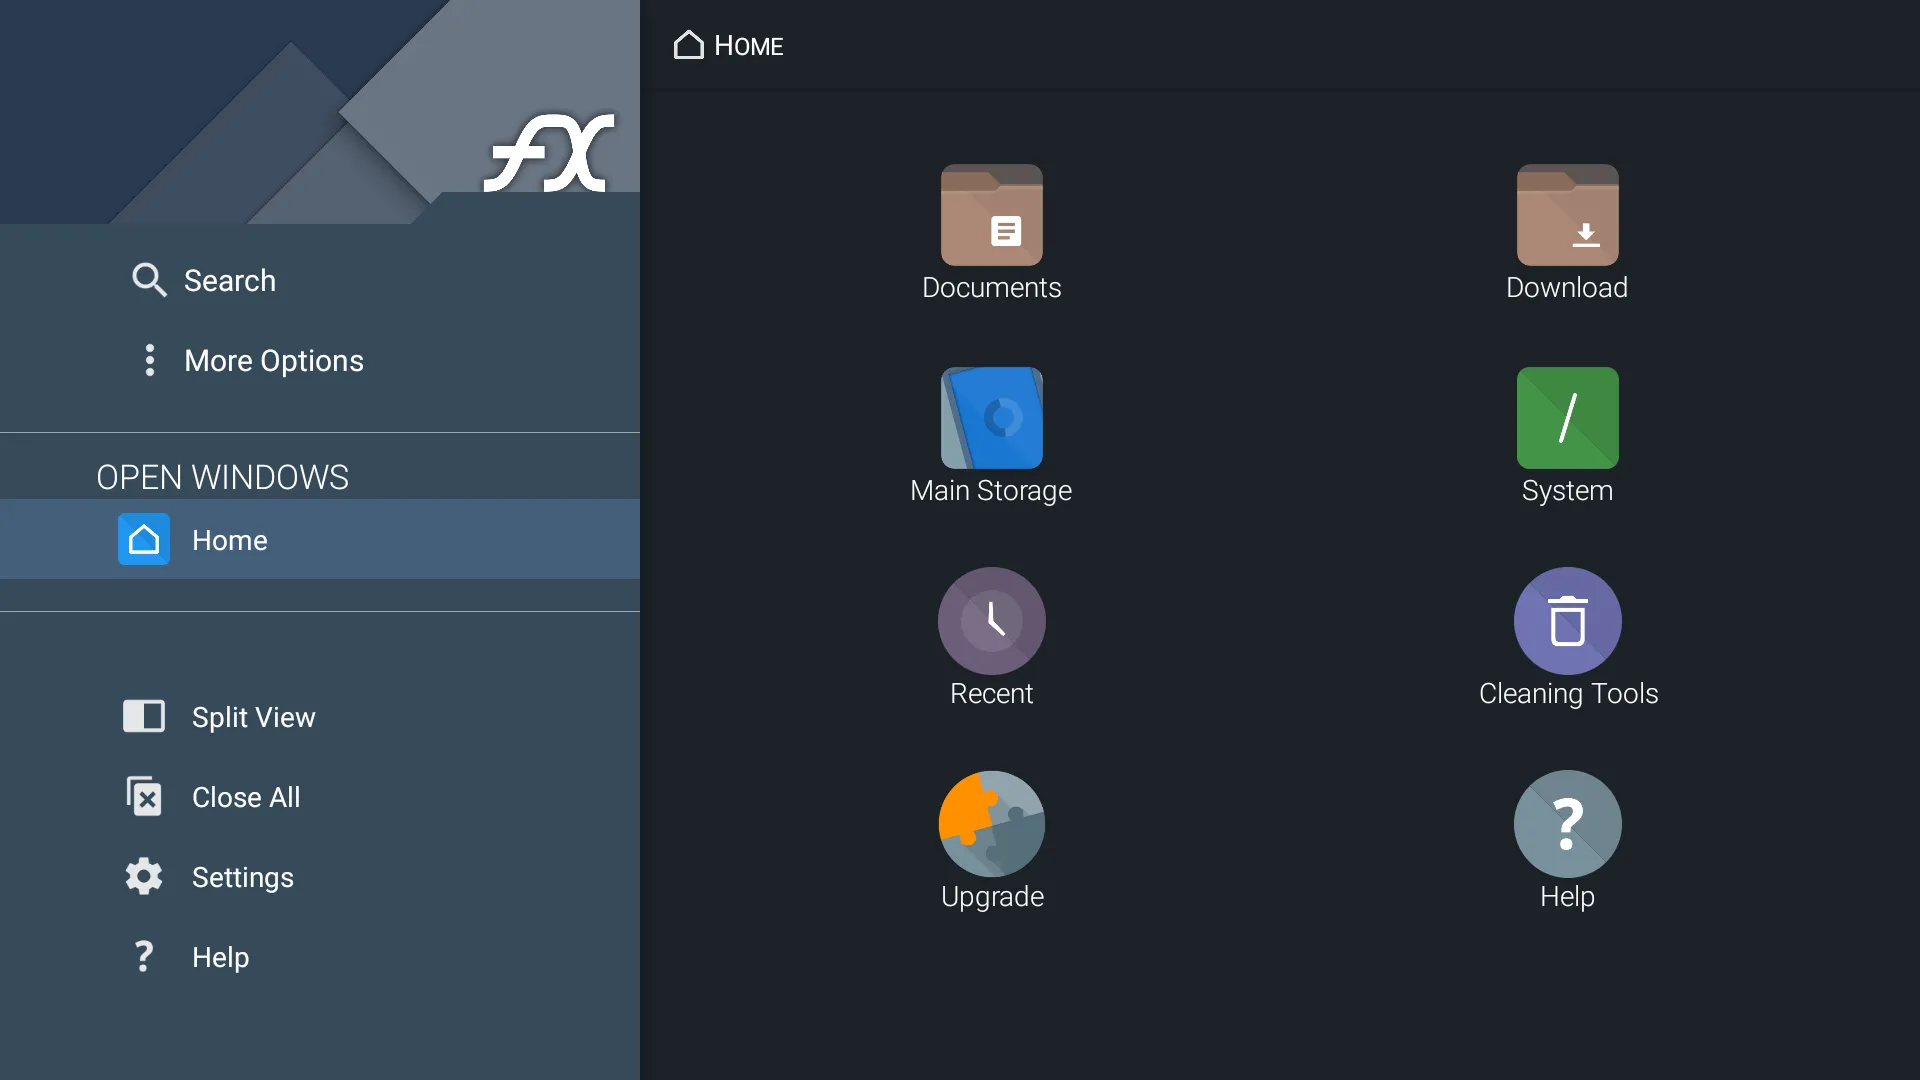Click the Upgrade label text
Viewport: 1920px width, 1080px height.
coord(992,897)
